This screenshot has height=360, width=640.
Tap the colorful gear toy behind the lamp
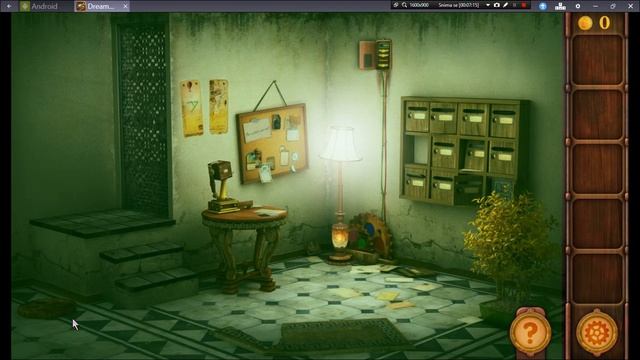(x=370, y=235)
